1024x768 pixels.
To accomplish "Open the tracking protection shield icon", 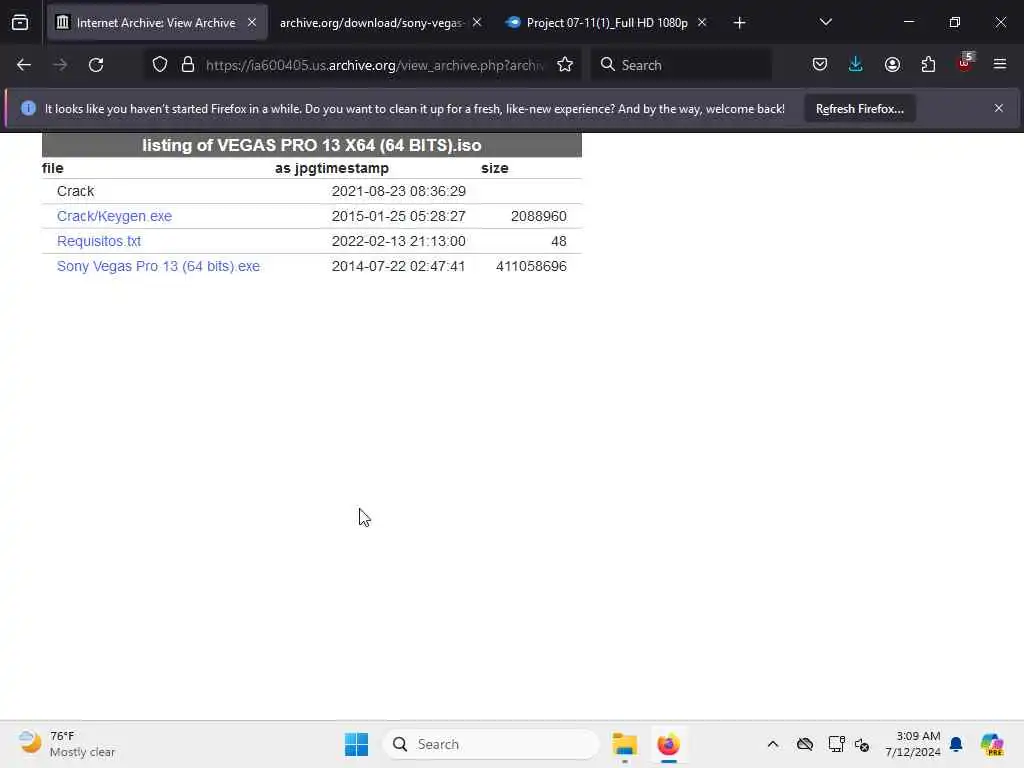I will click(x=160, y=65).
